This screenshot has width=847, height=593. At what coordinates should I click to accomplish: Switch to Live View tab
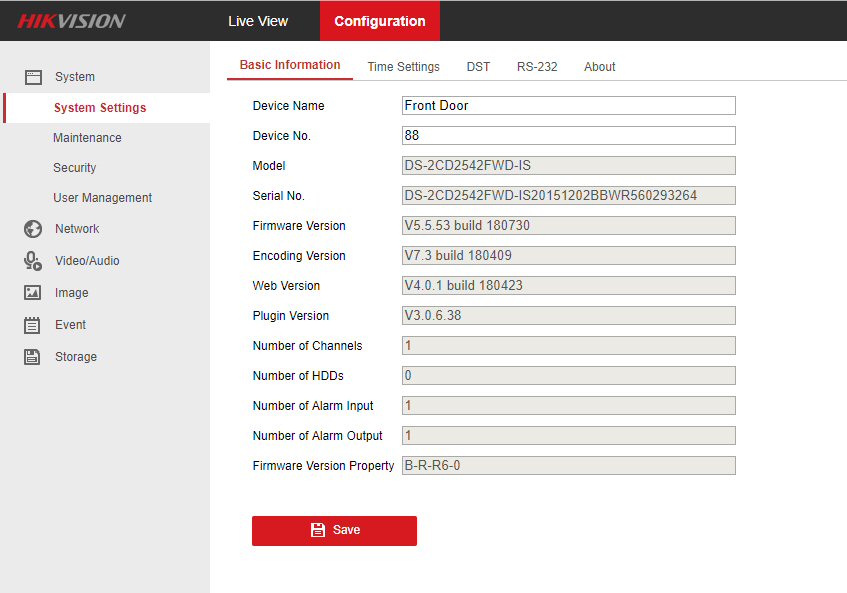(258, 21)
